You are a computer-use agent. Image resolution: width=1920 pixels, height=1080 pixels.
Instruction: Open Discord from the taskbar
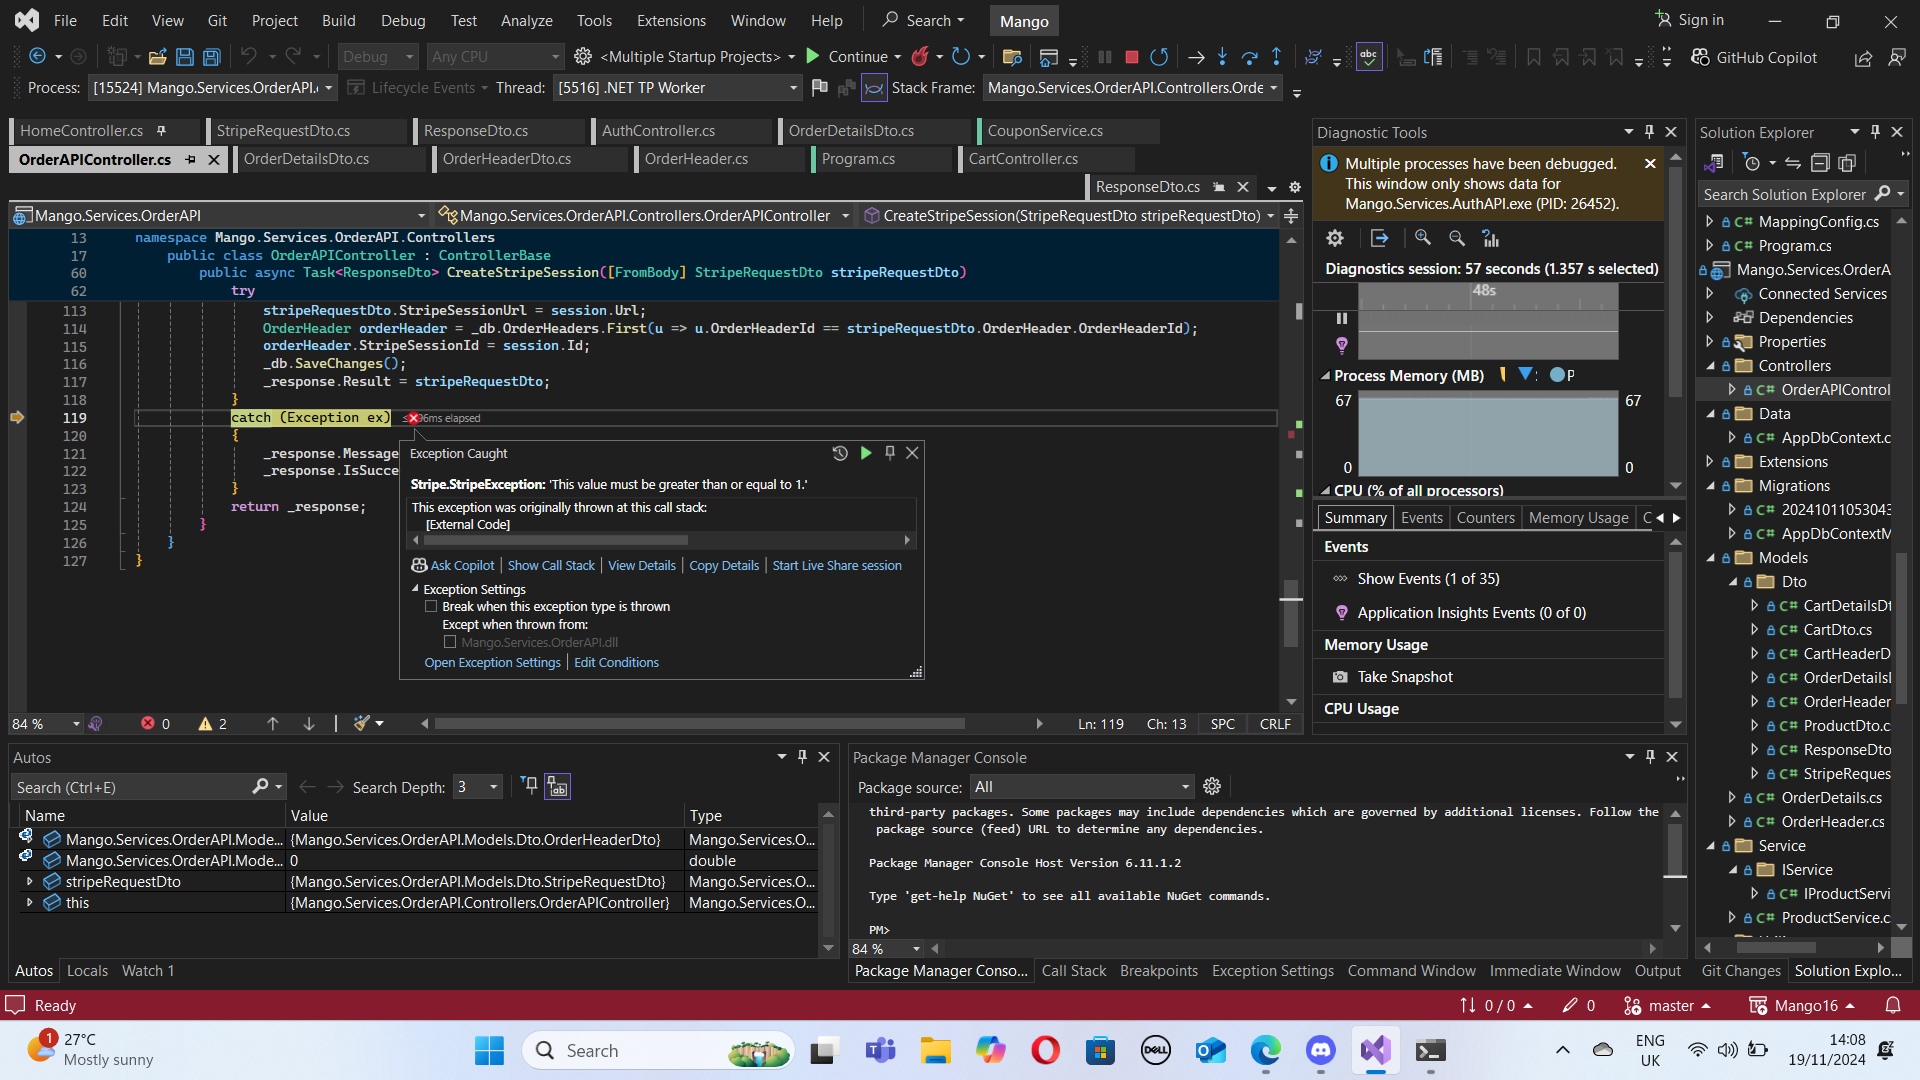1321,1050
